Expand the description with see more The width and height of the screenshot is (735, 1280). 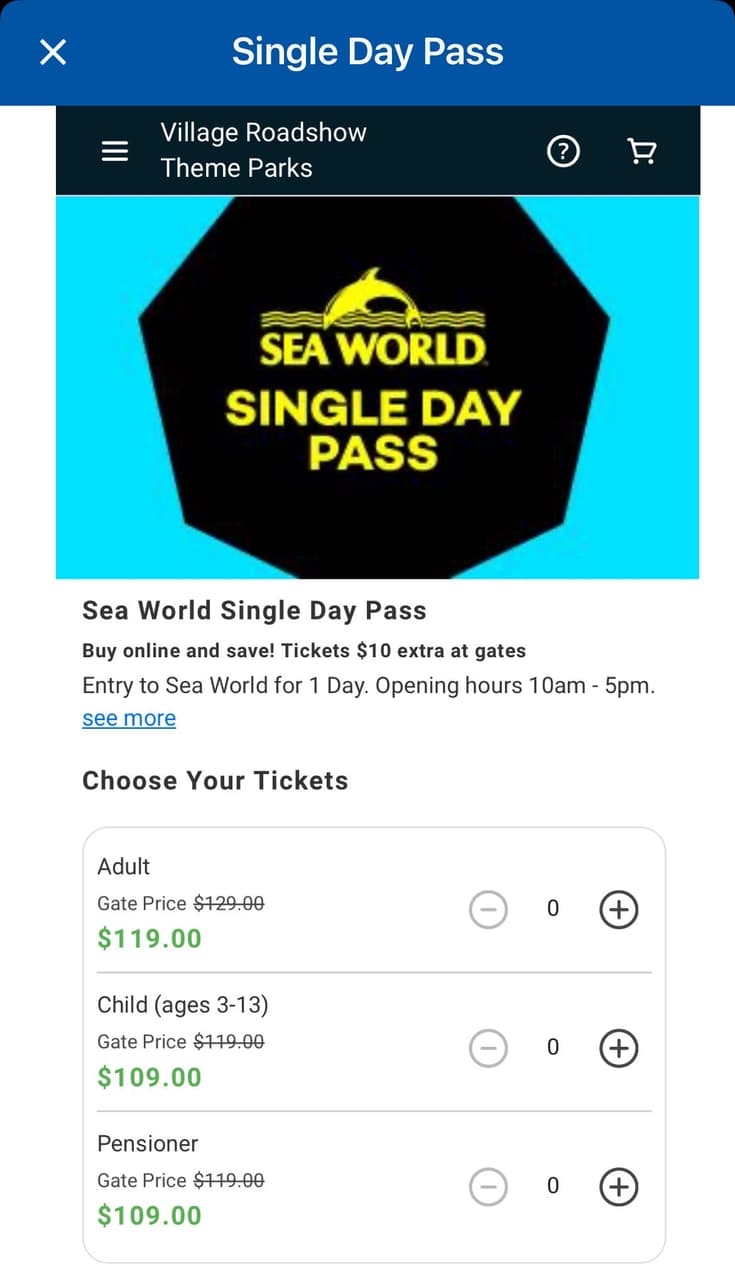coord(128,718)
